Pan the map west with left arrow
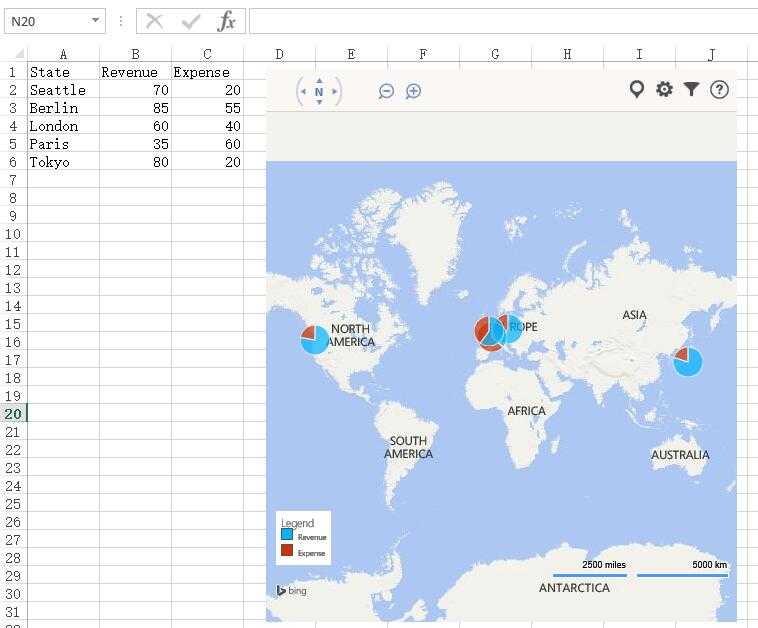The image size is (758, 628). 304,91
